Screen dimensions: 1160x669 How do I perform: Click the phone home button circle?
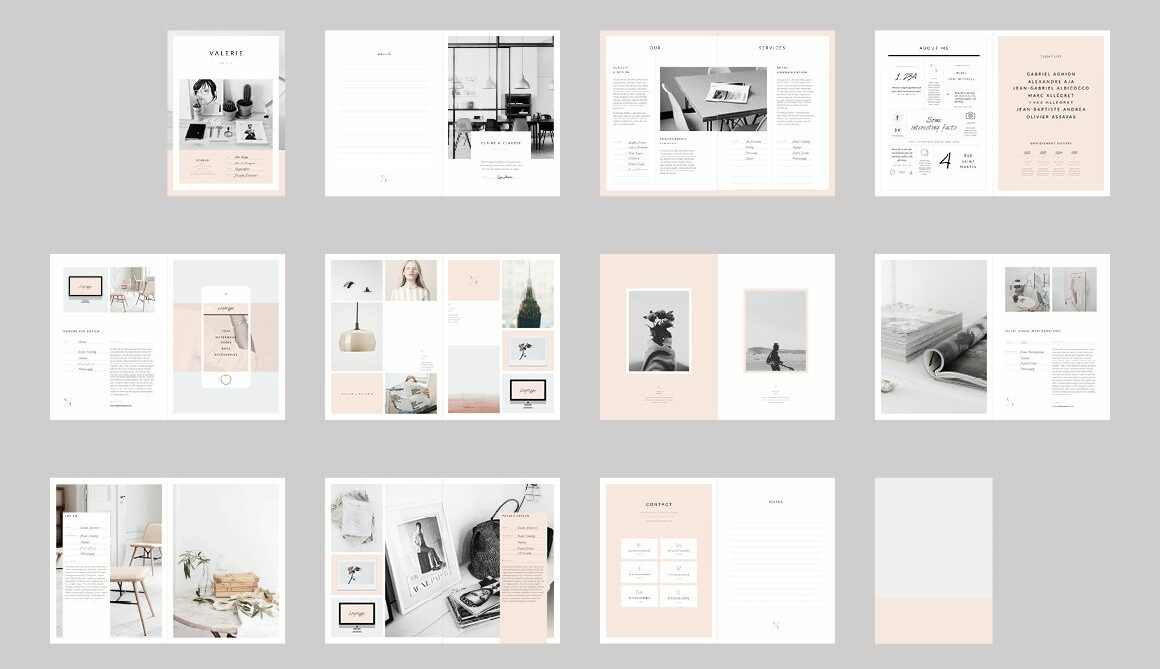point(225,379)
